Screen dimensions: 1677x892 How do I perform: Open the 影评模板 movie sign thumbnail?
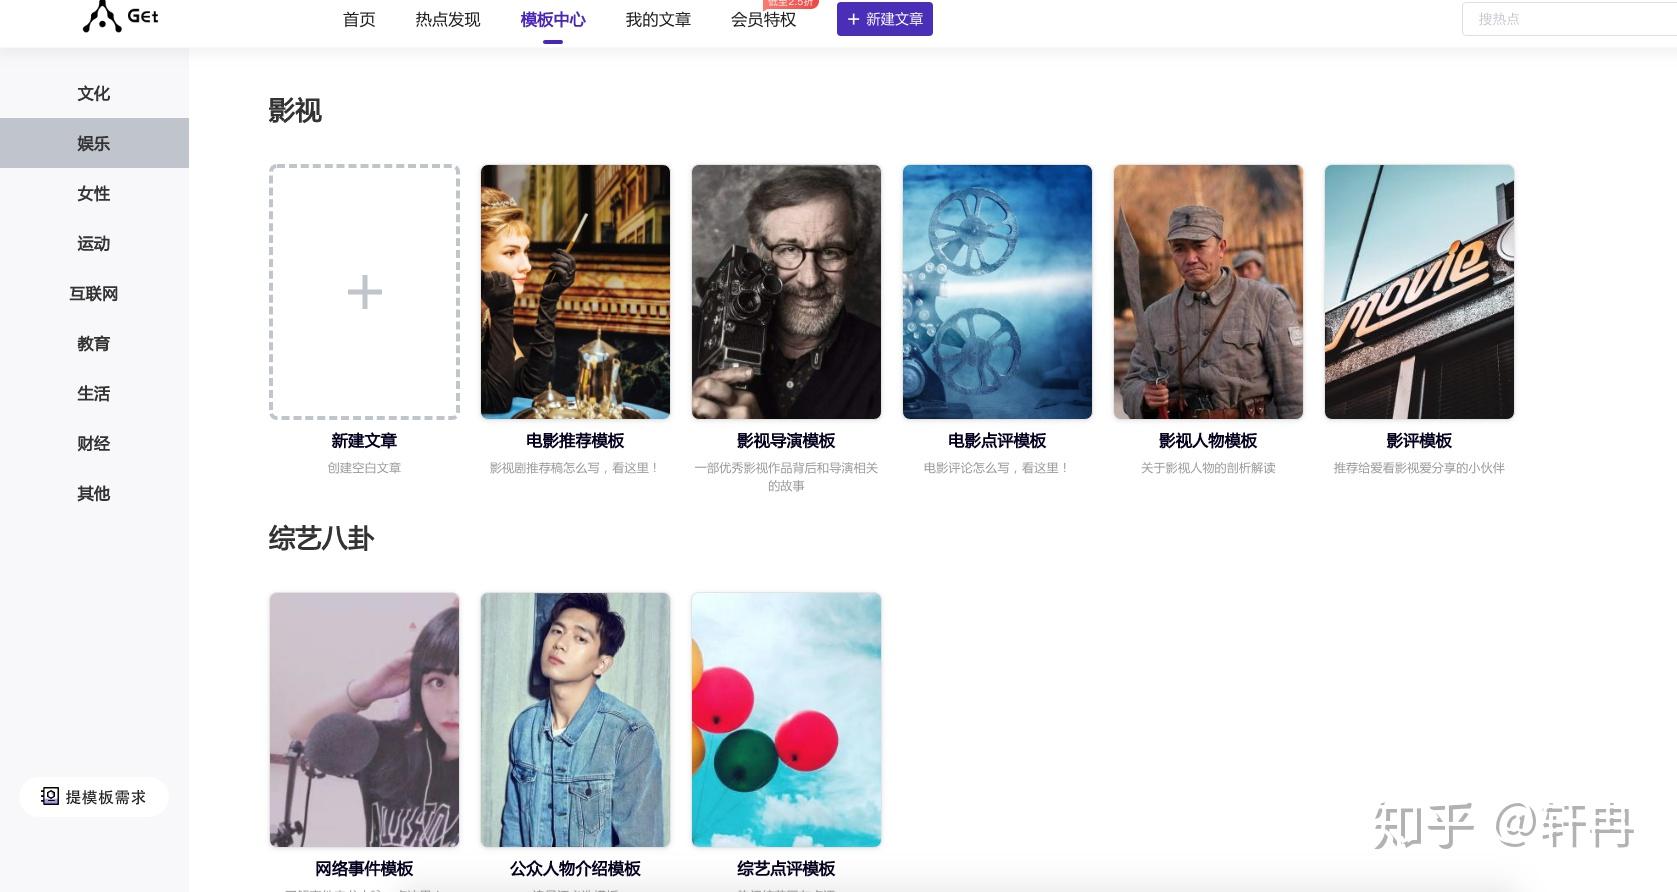(1419, 292)
